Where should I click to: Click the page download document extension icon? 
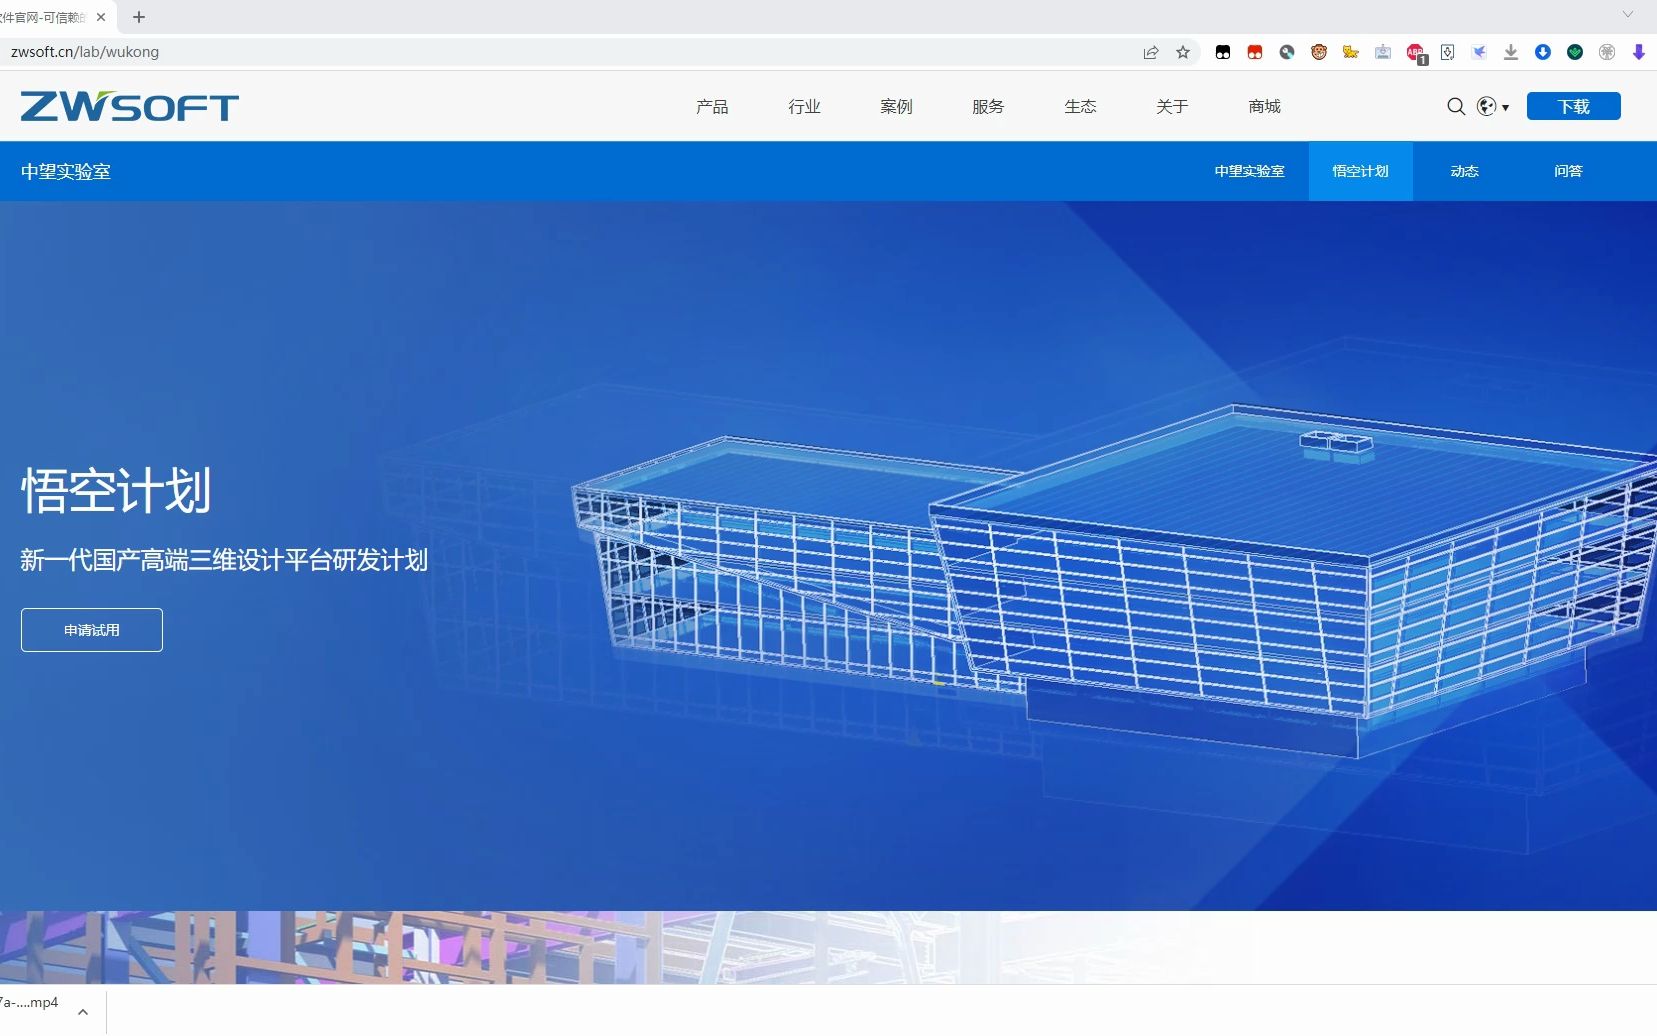coord(1447,52)
